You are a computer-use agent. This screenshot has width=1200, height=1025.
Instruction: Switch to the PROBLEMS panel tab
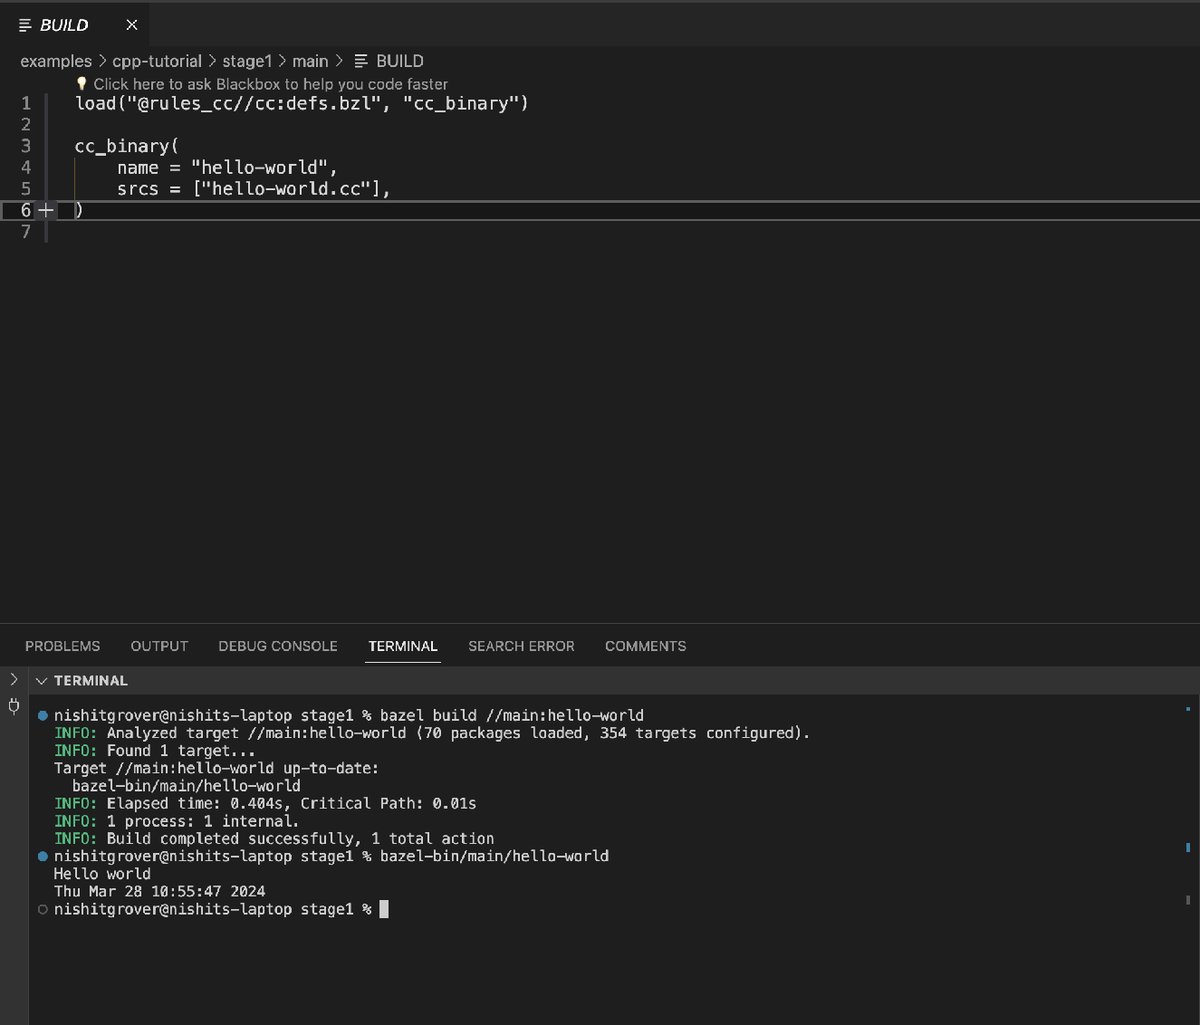pos(62,646)
